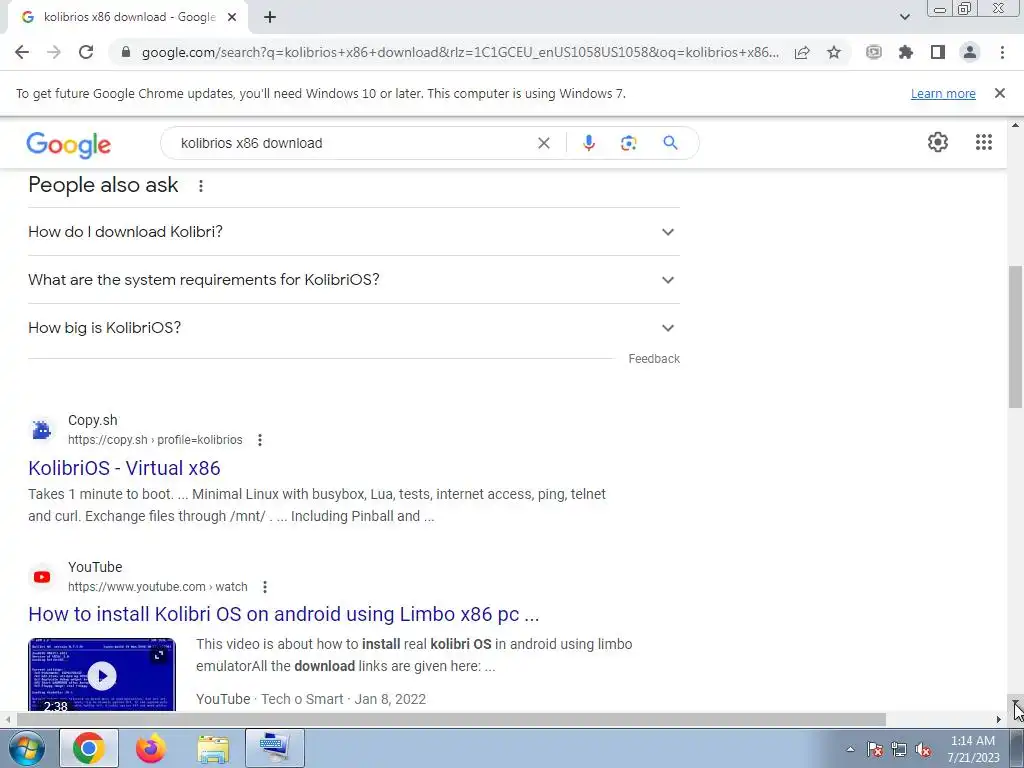Share this page from address bar
1024x768 pixels.
click(x=802, y=52)
